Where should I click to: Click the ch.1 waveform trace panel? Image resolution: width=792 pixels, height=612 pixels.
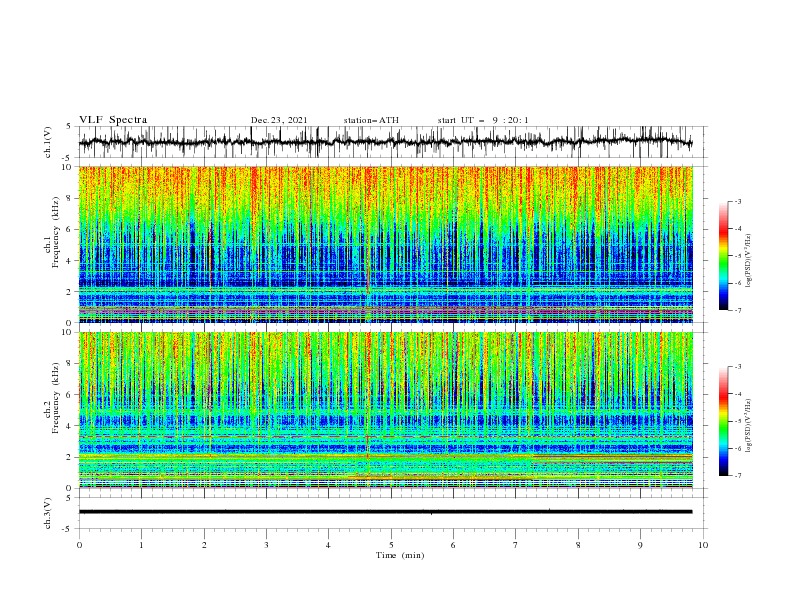(393, 142)
